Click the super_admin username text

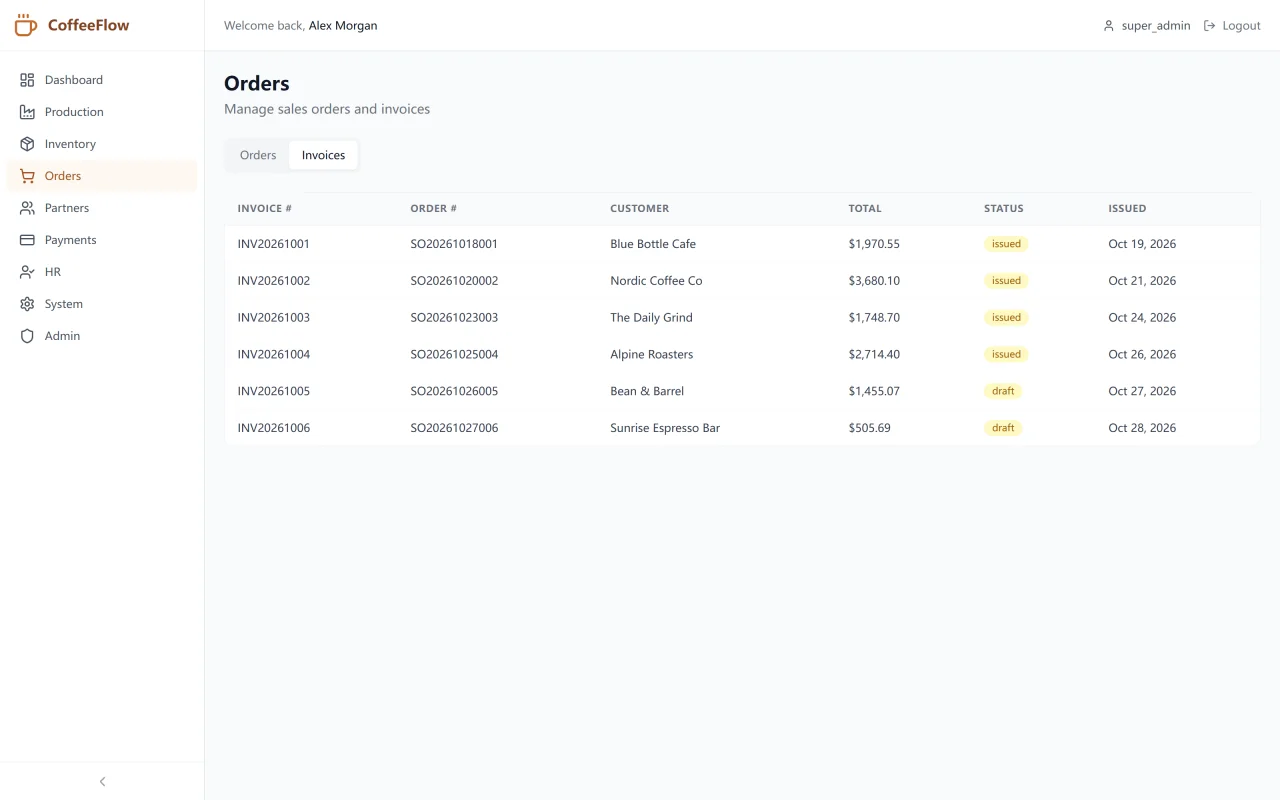click(x=1156, y=26)
